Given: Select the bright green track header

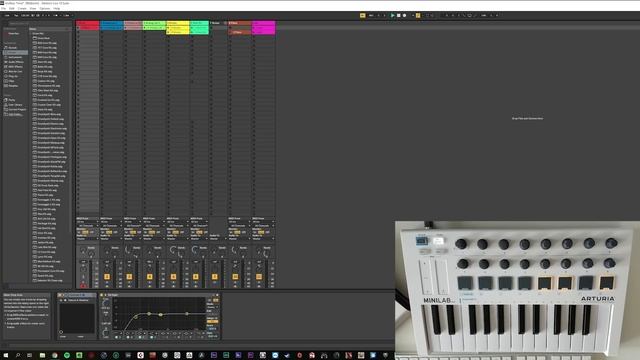Looking at the screenshot, I should (x=154, y=23).
